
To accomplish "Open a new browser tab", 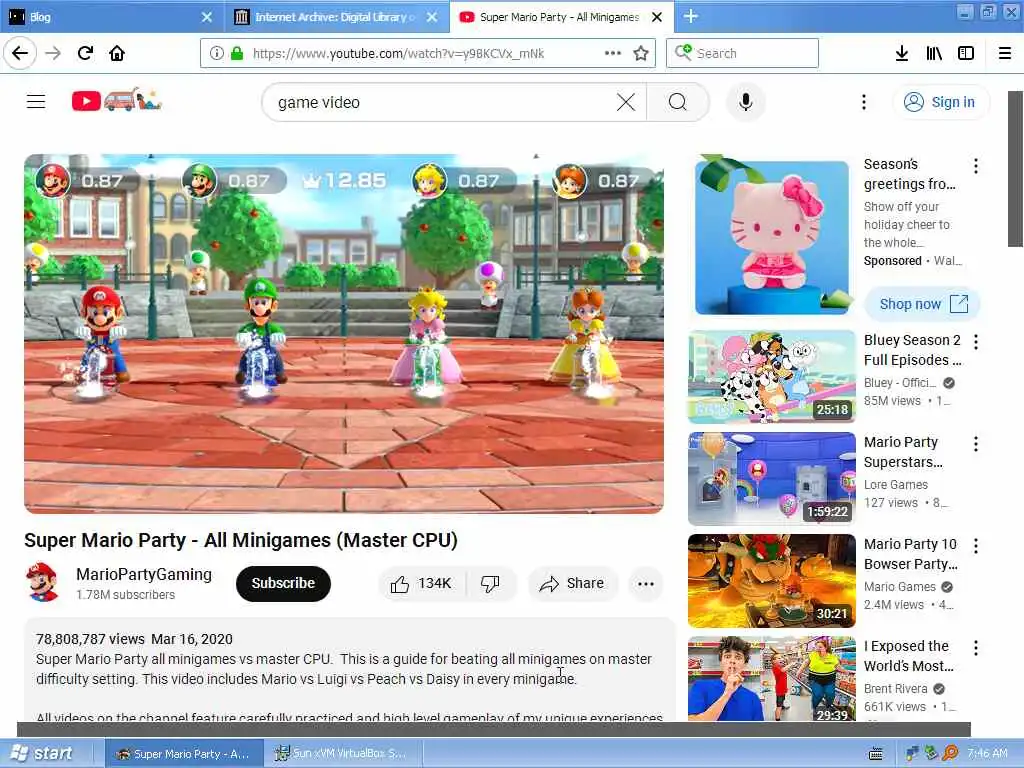I will (x=691, y=16).
